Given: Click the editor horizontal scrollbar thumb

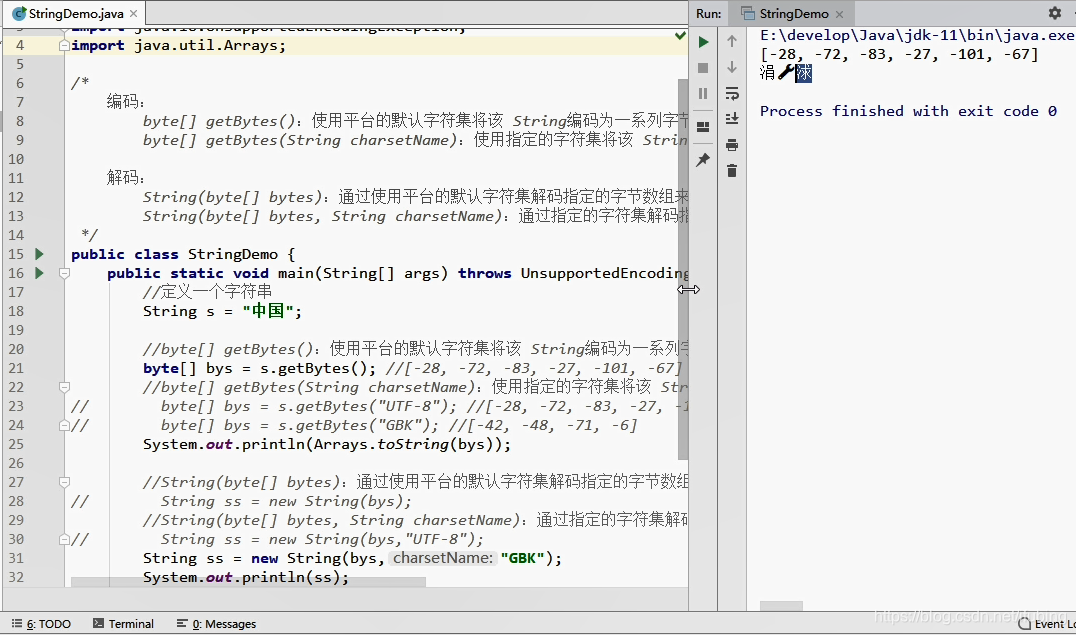Looking at the screenshot, I should click(248, 582).
